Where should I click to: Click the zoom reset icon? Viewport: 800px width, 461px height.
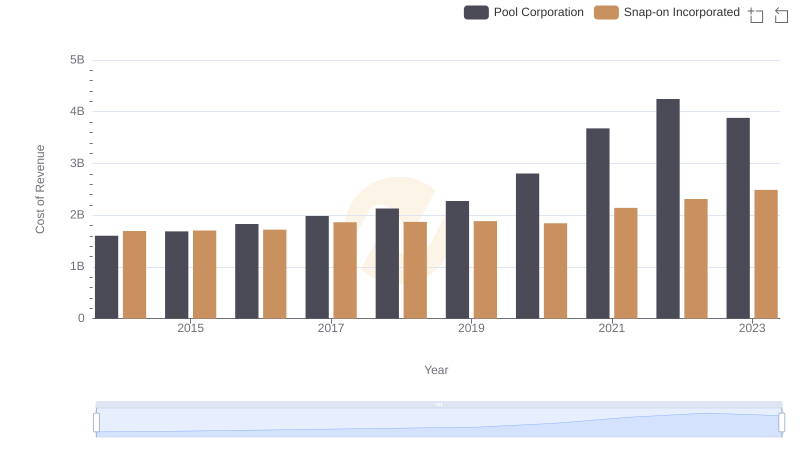pyautogui.click(x=781, y=15)
